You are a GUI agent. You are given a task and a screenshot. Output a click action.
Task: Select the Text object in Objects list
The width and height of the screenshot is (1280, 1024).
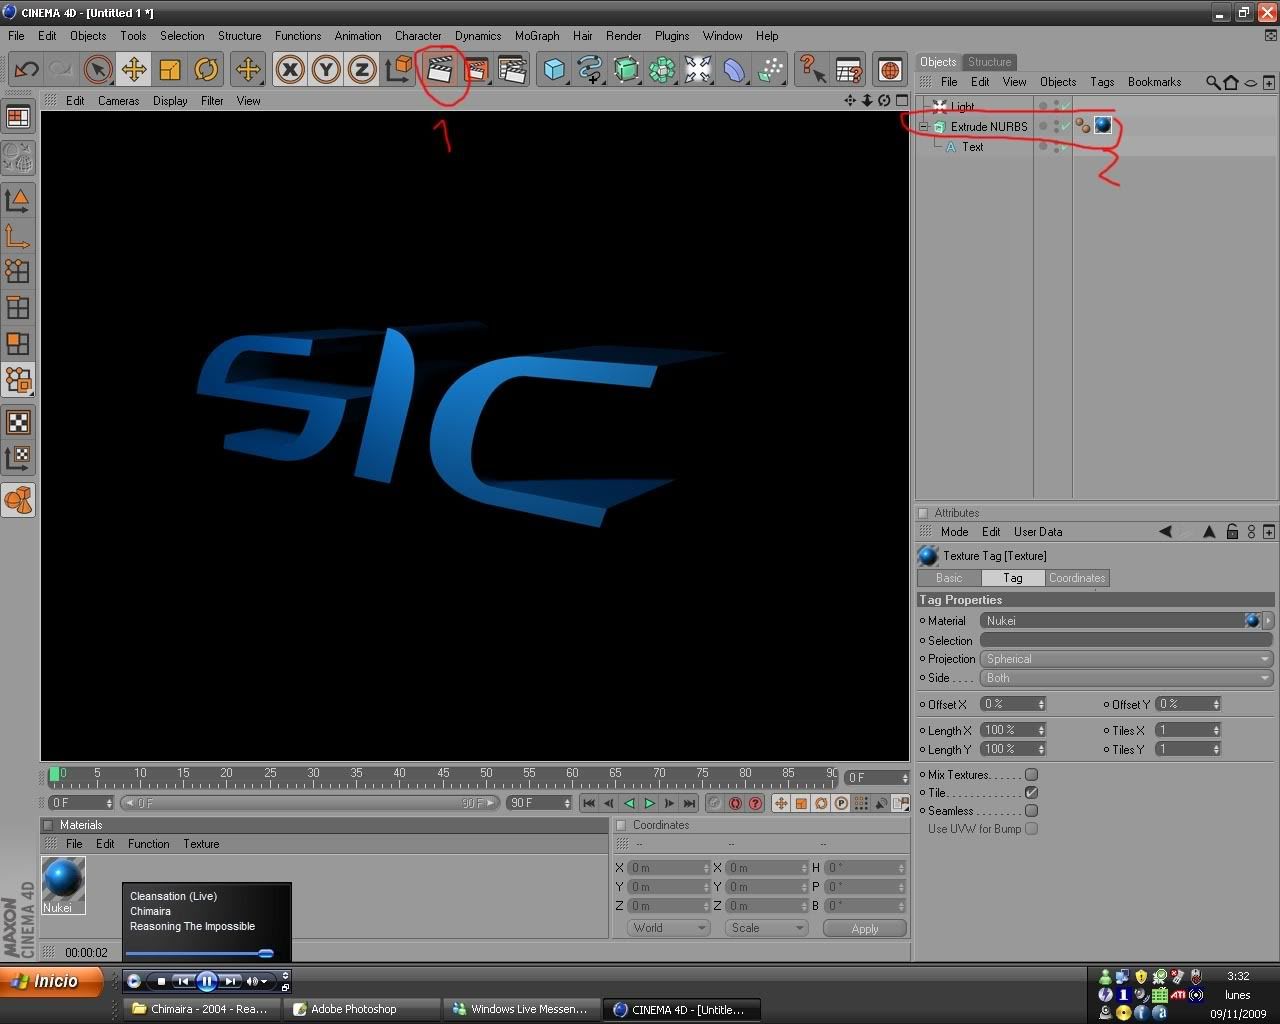point(972,147)
